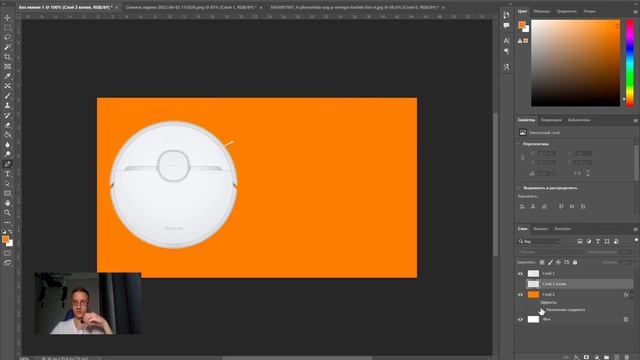Hide the top Слой 1 layer
Viewport: 640px width, 360px height.
coord(520,273)
